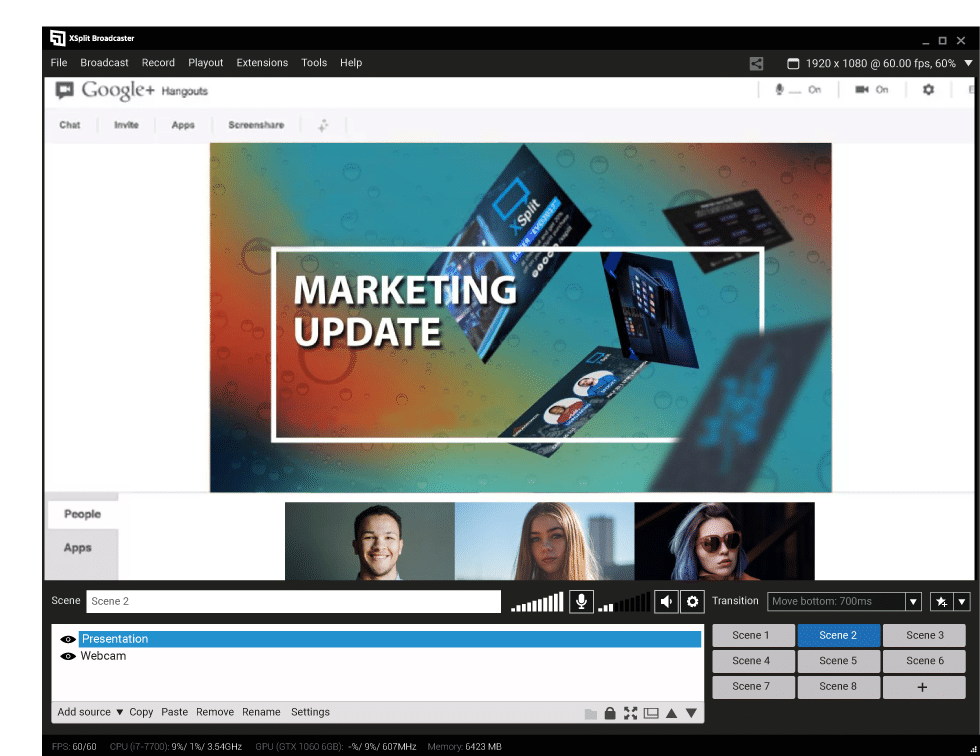Viewport: 980px width, 756px height.
Task: Switch to Scene 3
Action: point(924,635)
